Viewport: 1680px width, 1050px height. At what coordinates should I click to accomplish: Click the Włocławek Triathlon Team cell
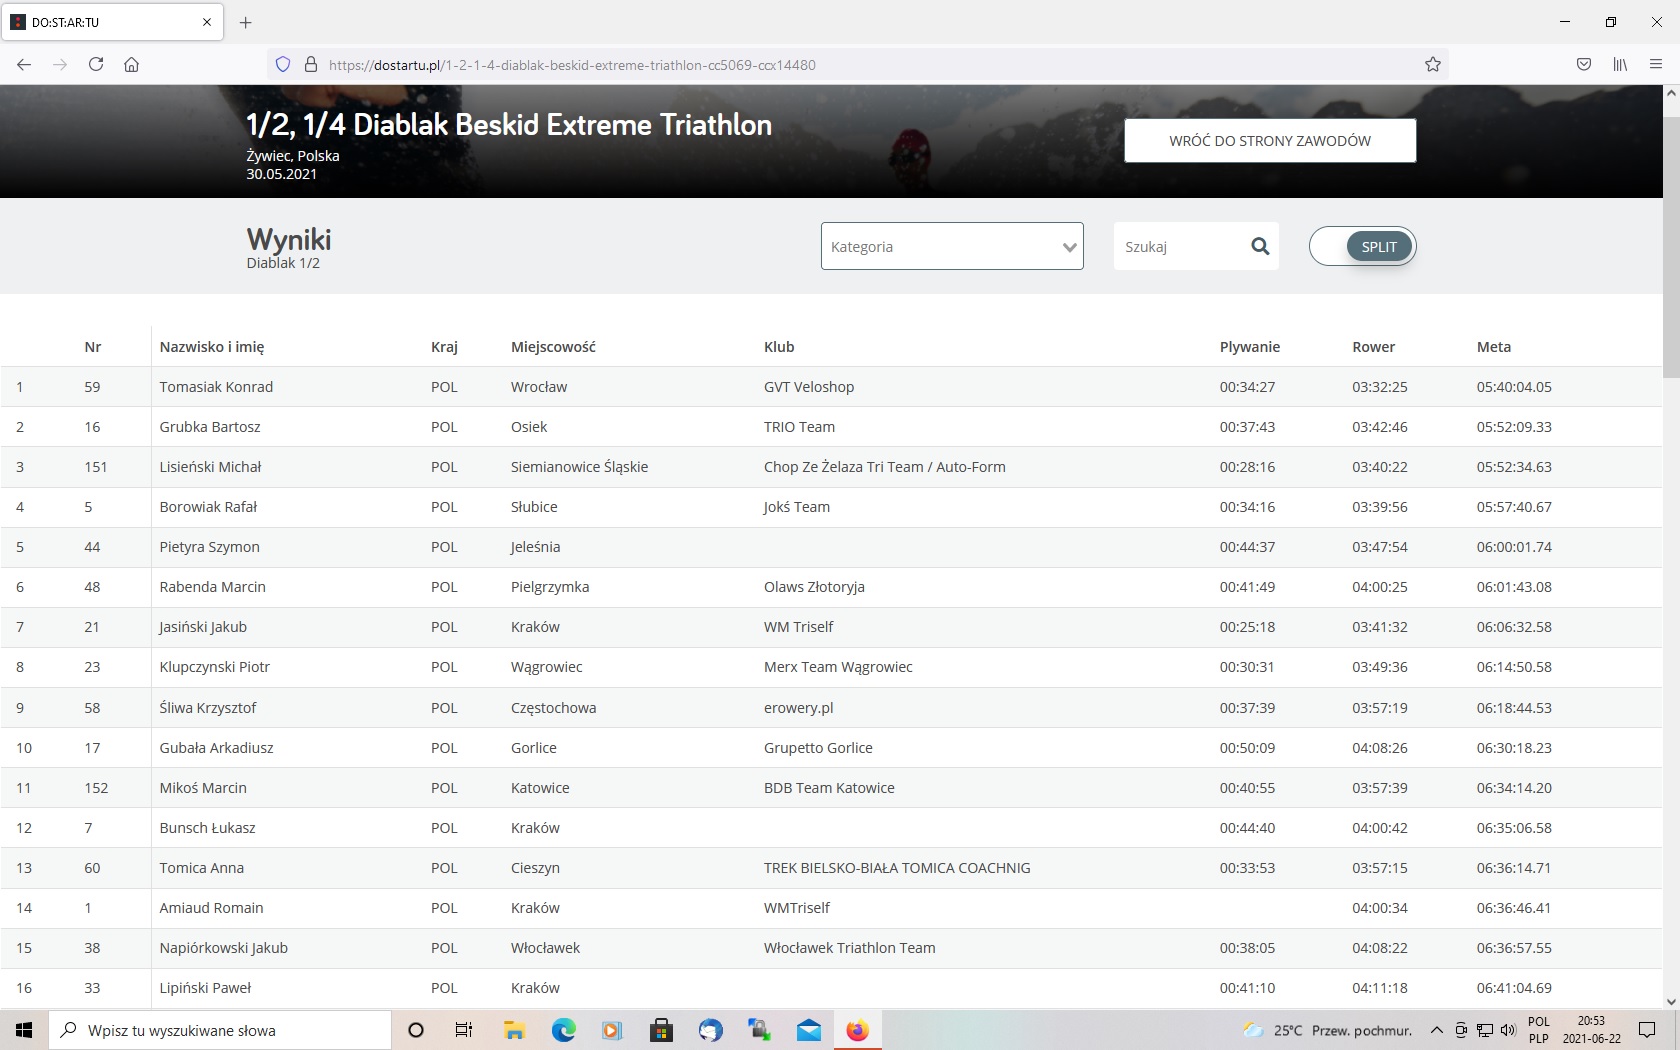850,948
